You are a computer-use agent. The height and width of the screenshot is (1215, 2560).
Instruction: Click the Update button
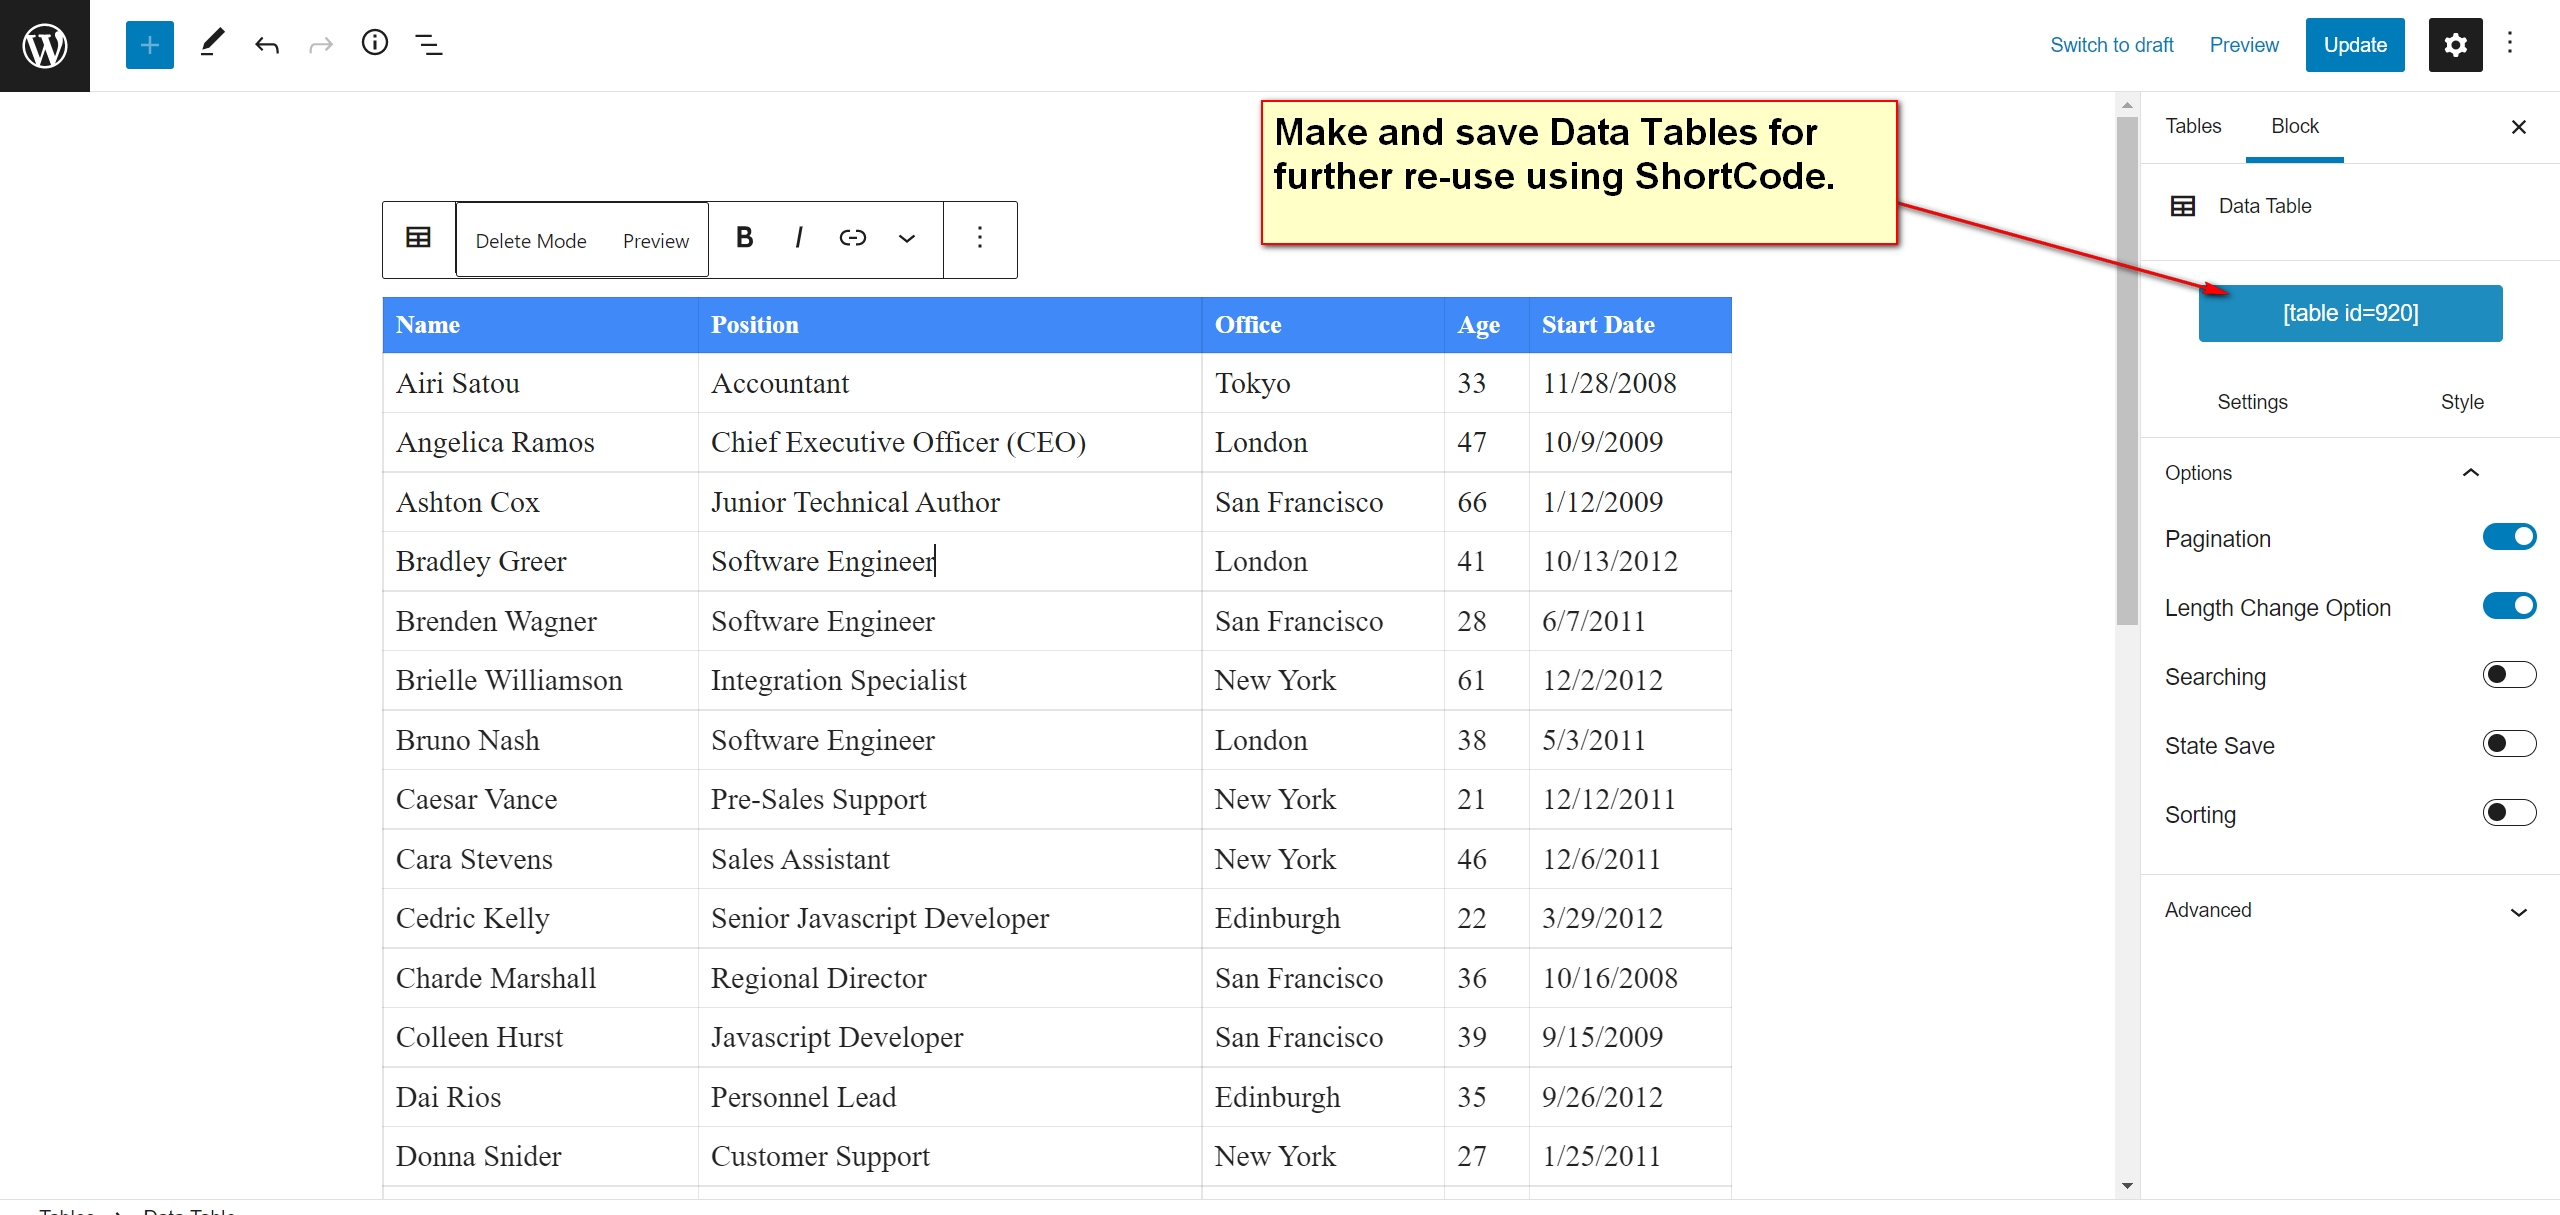(x=2355, y=45)
